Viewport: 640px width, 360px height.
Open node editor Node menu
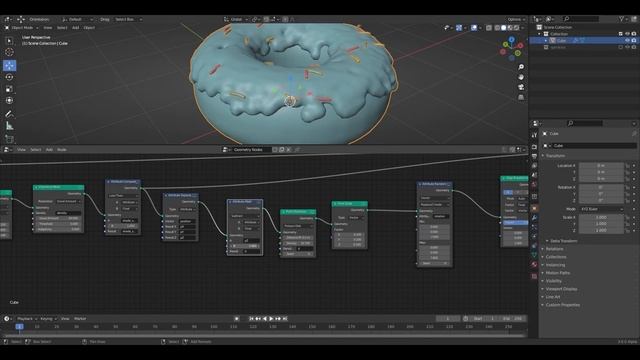click(62, 150)
